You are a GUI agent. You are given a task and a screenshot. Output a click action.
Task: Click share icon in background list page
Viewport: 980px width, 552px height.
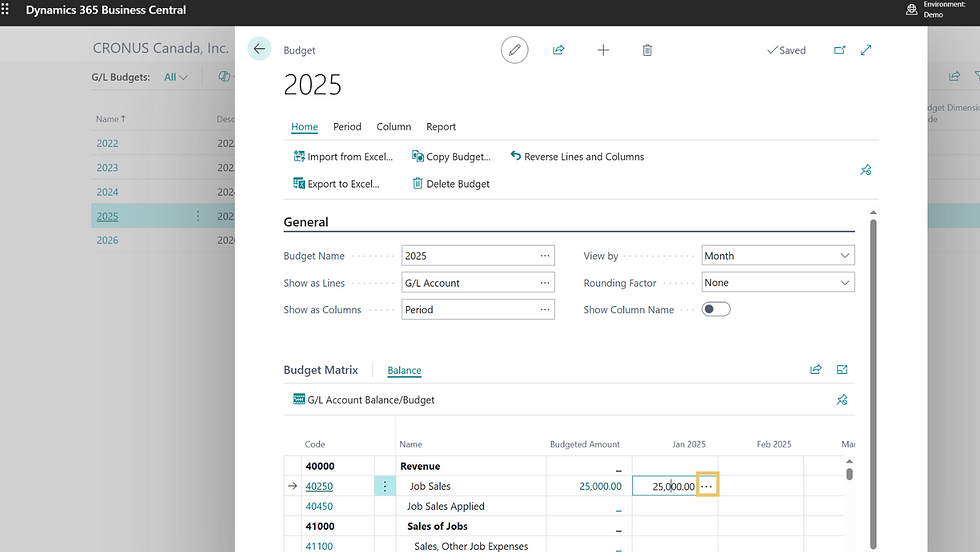[954, 76]
